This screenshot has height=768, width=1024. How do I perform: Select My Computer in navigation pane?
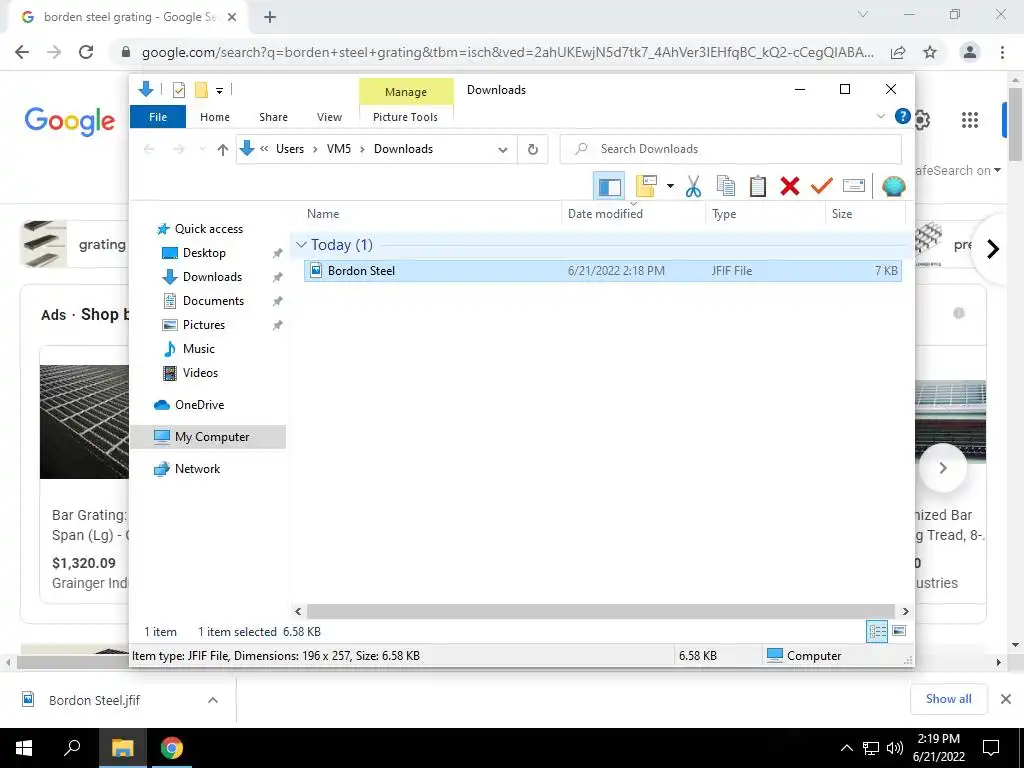click(212, 437)
